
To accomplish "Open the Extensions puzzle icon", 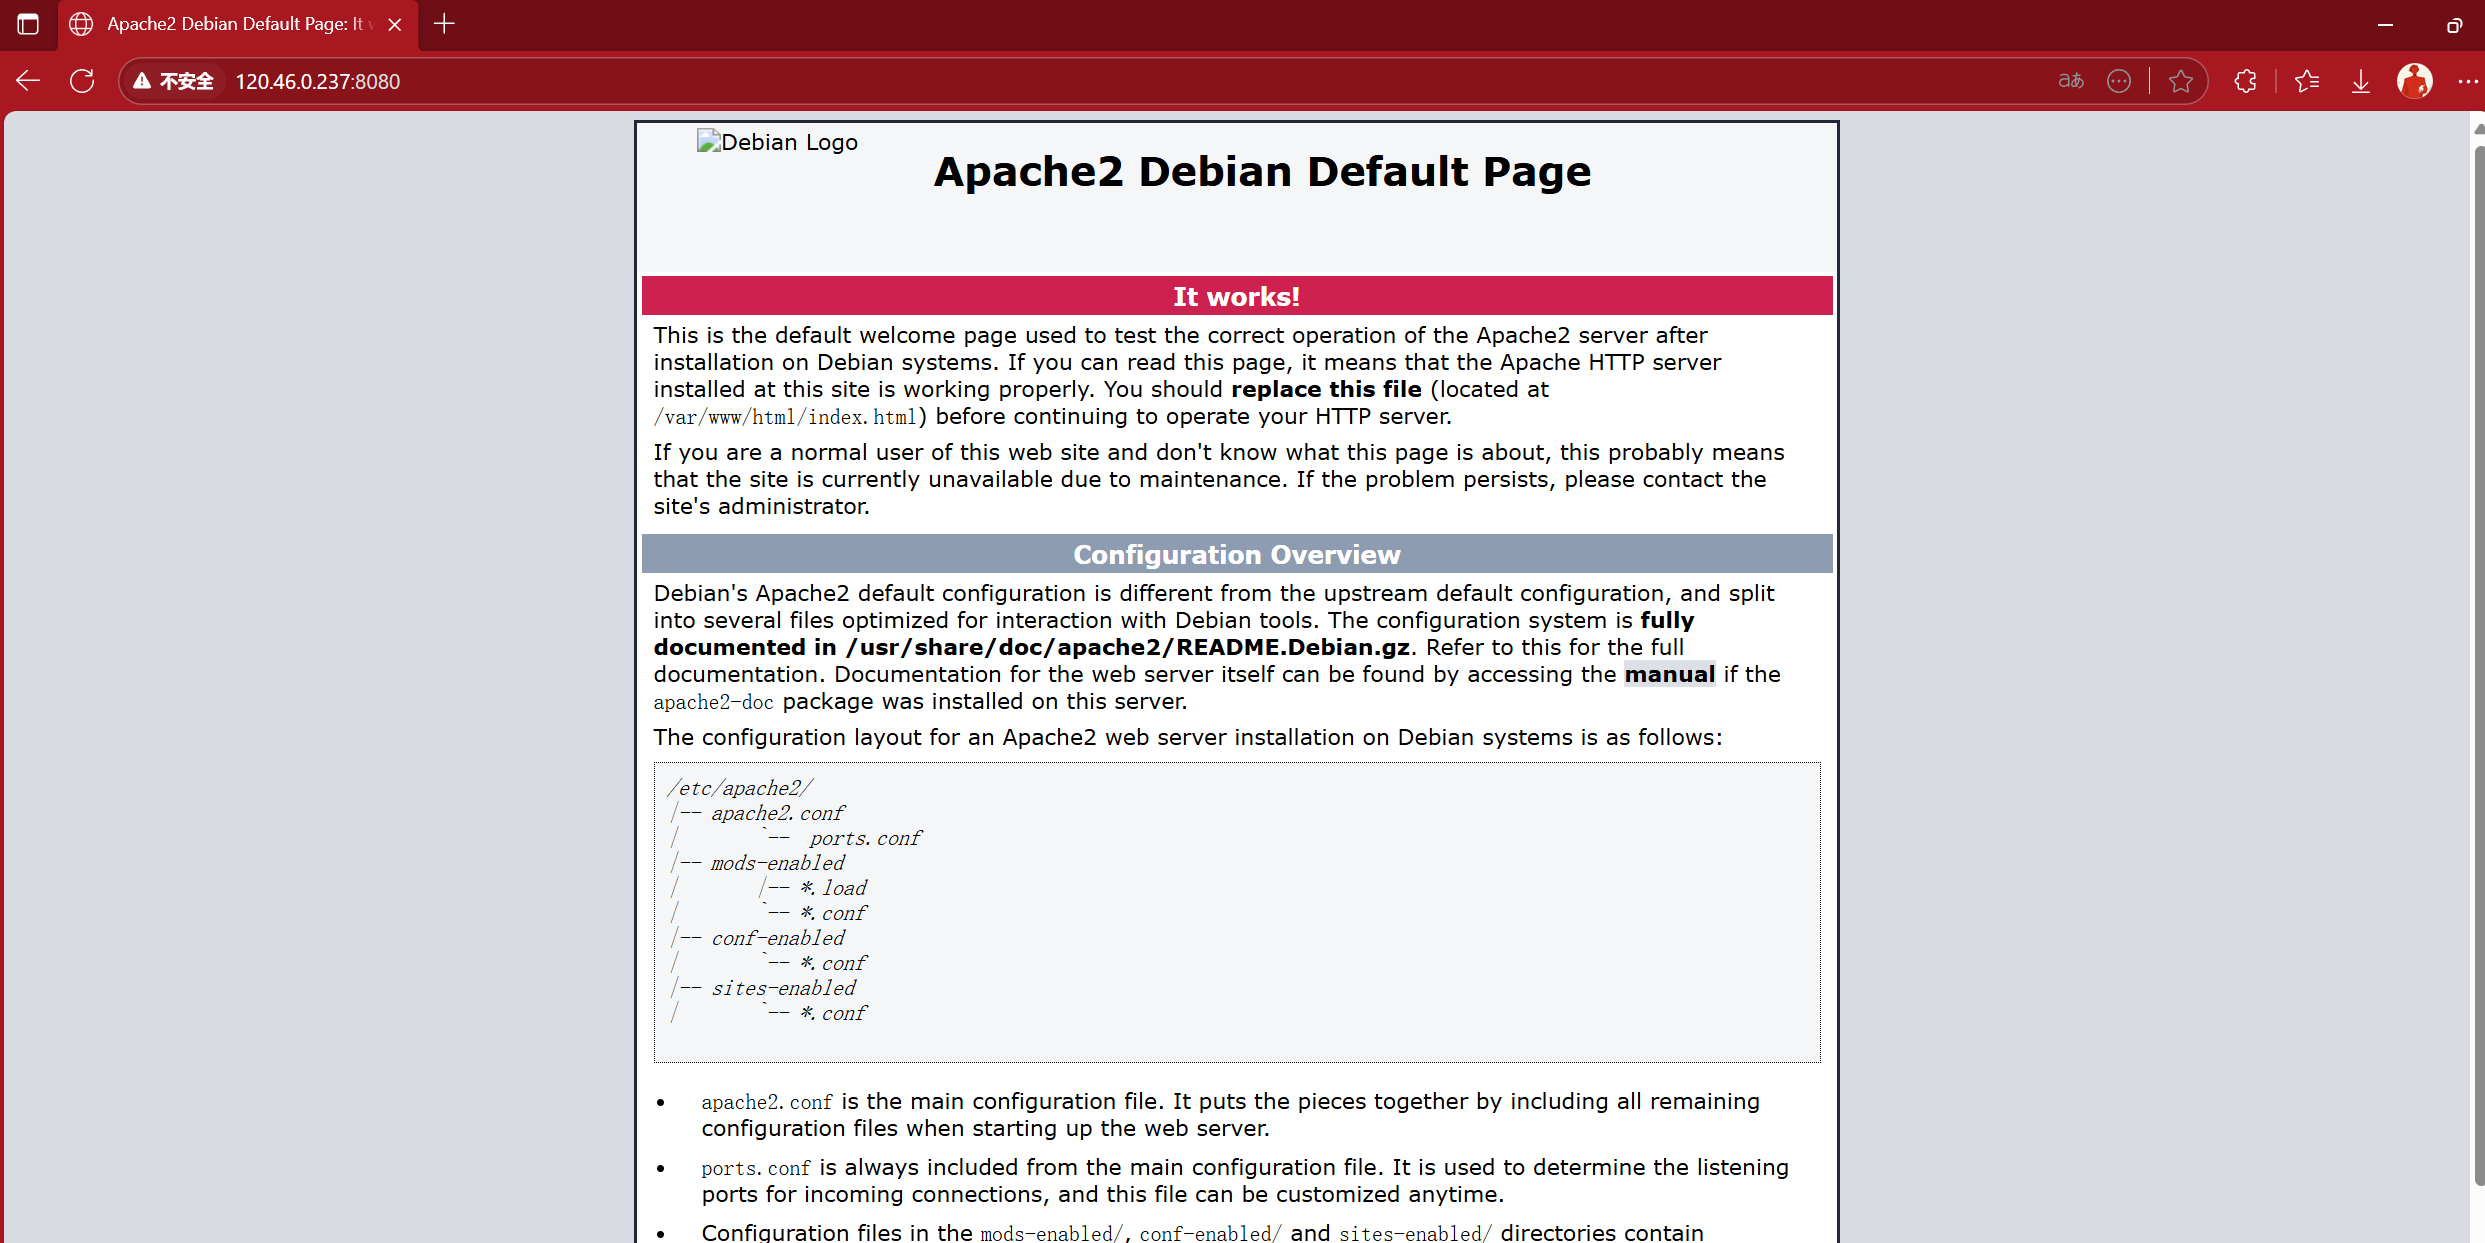I will point(2246,81).
